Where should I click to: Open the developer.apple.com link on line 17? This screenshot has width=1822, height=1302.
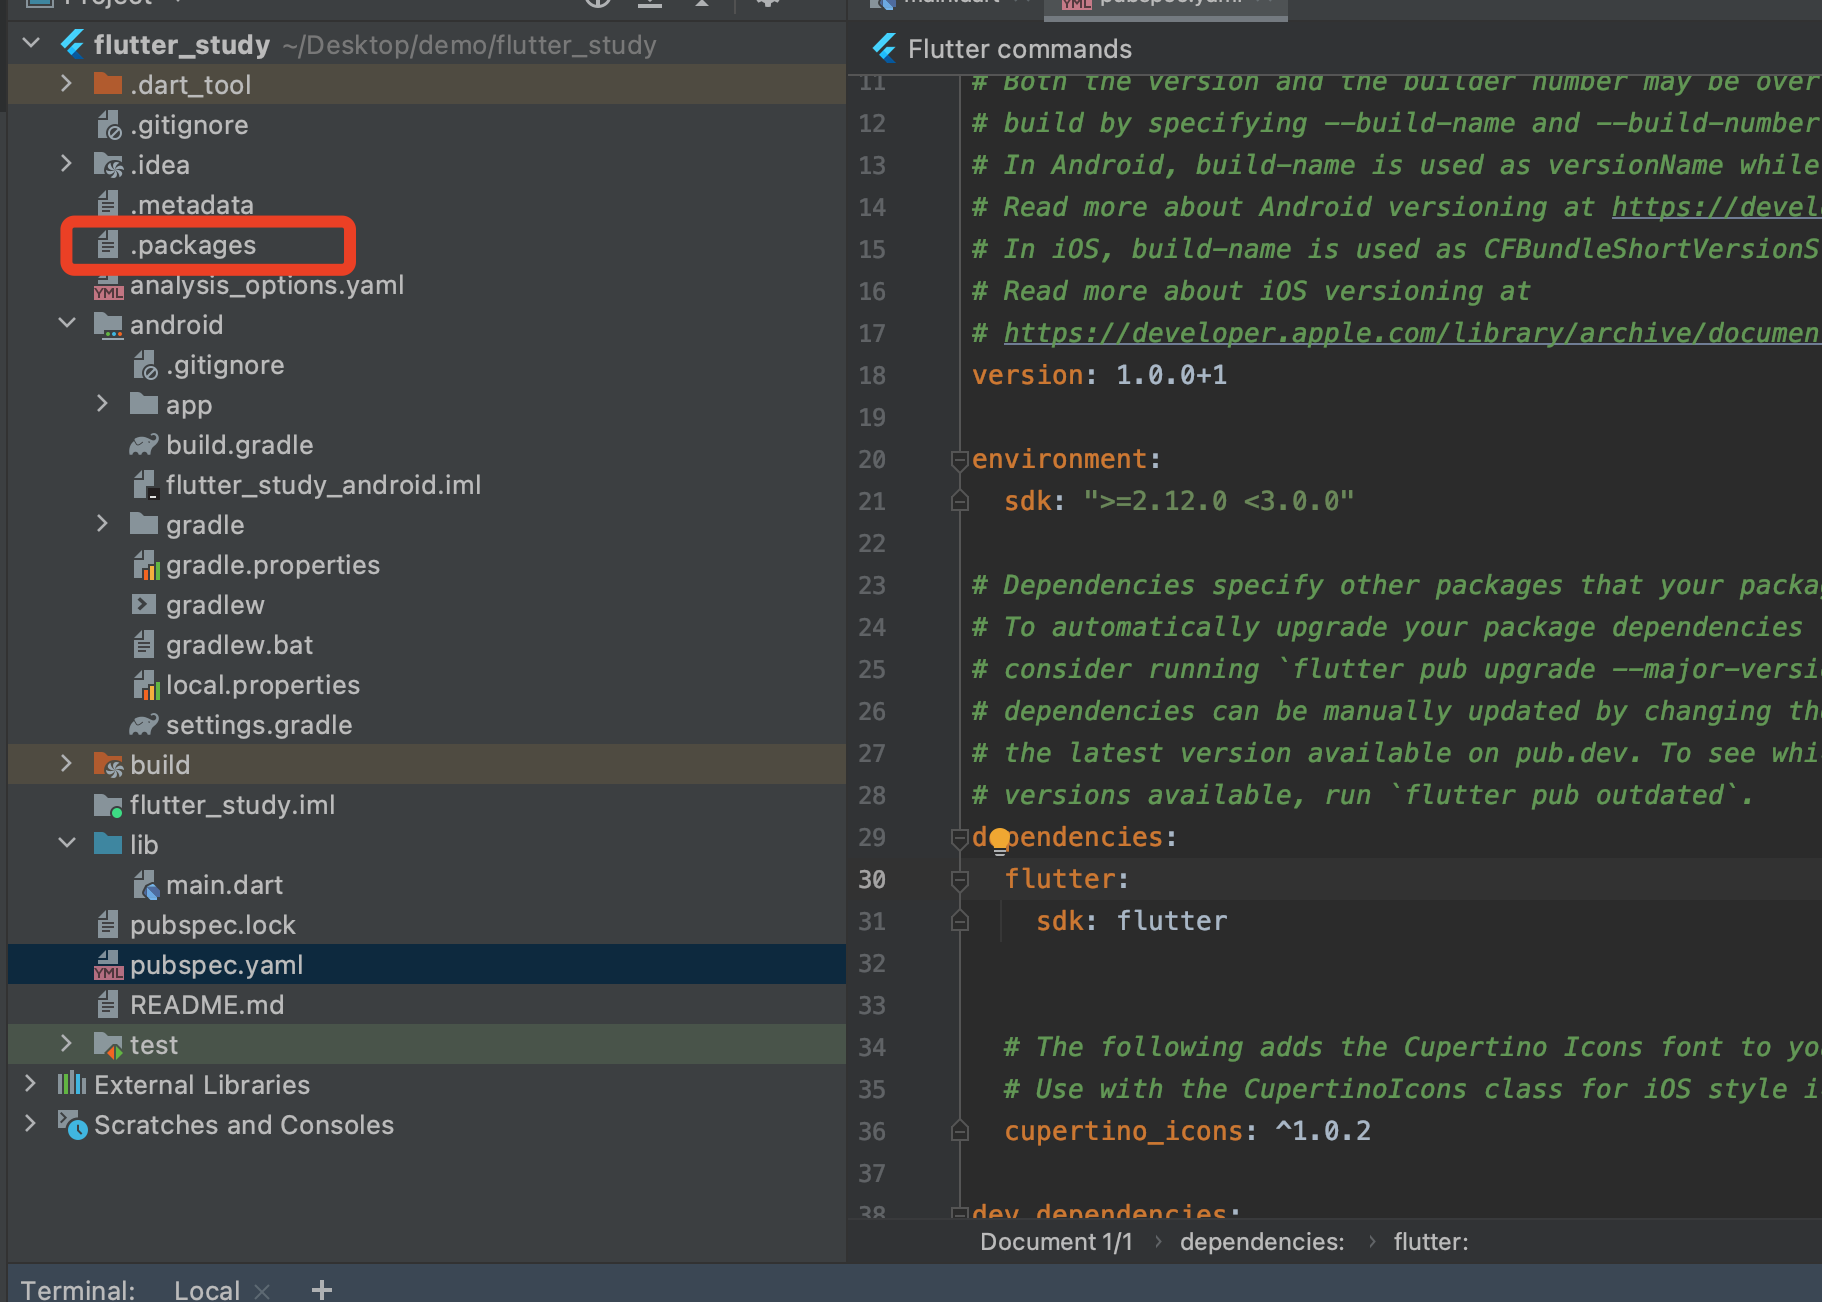point(1412,333)
